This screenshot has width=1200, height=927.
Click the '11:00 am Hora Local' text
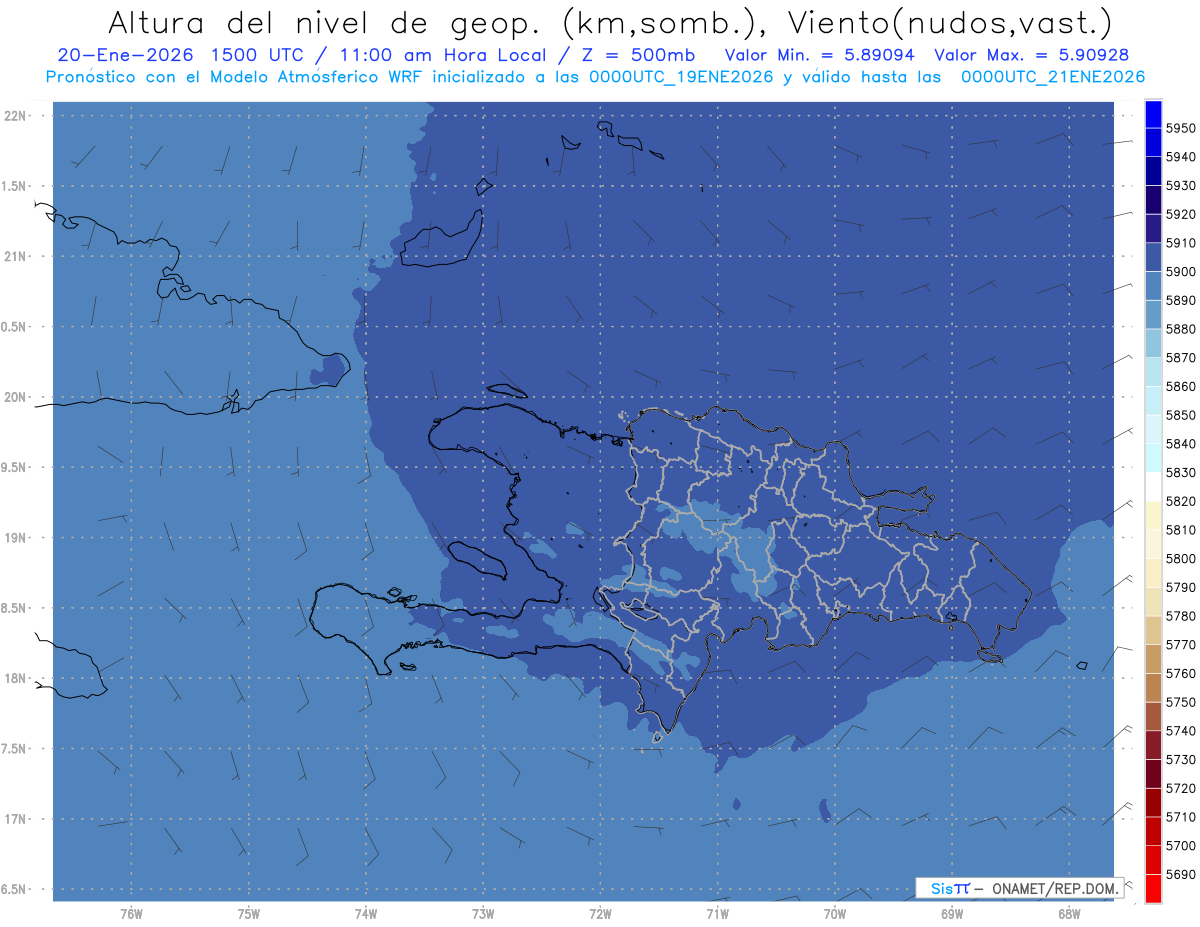tap(444, 55)
